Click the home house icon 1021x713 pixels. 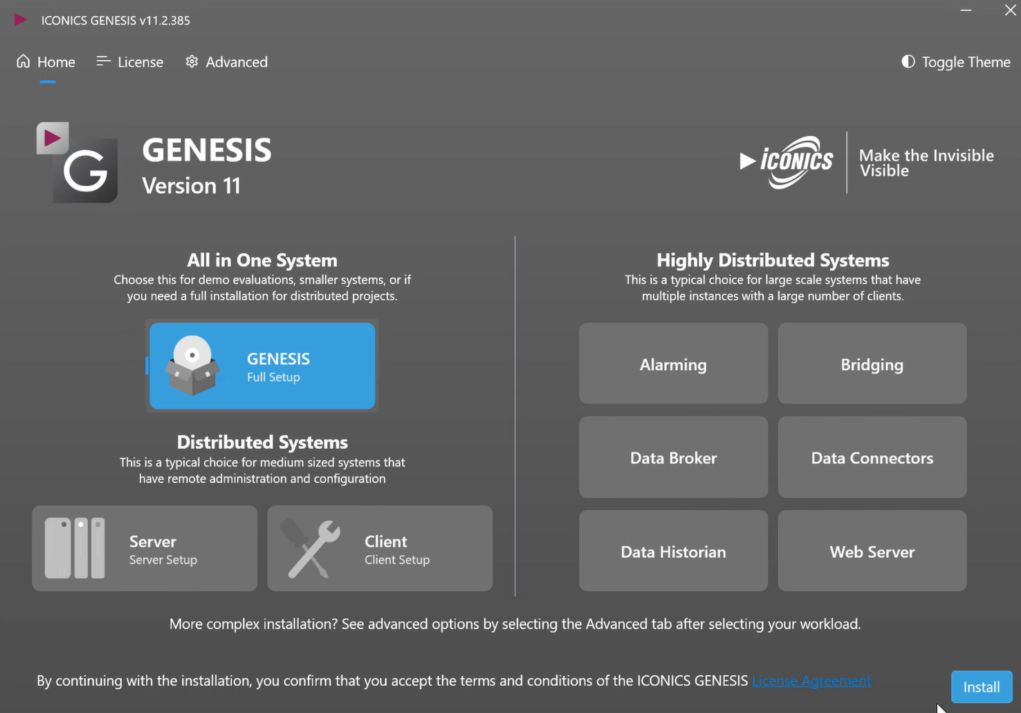23,61
